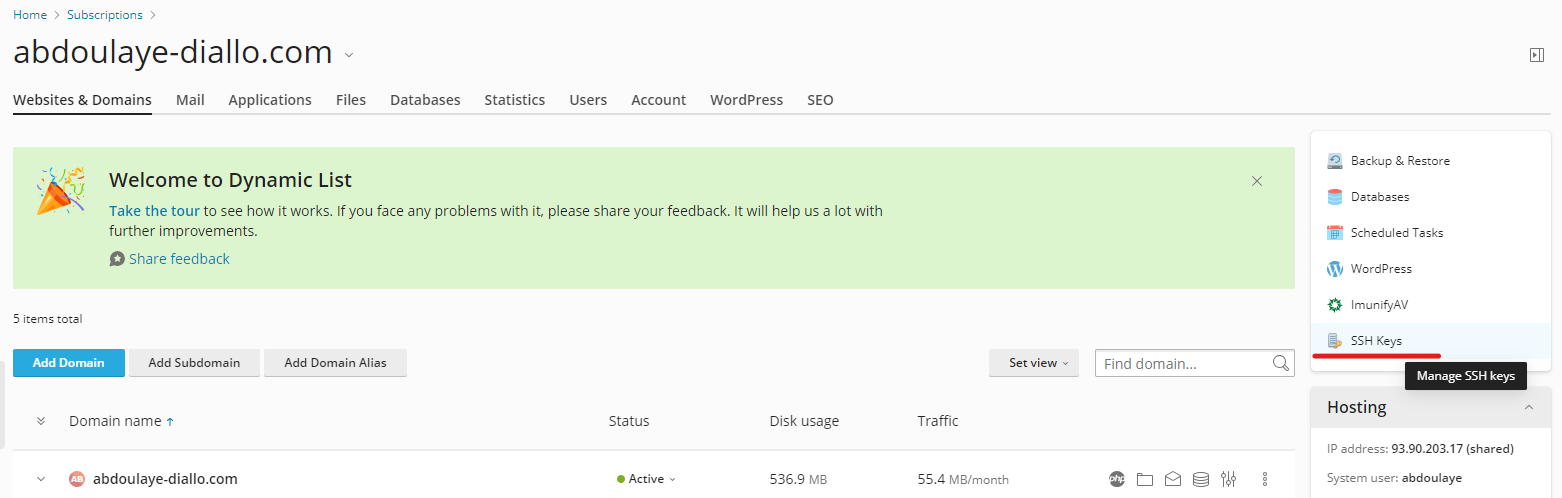The image size is (1562, 498).
Task: Switch to the Databases tab
Action: (425, 100)
